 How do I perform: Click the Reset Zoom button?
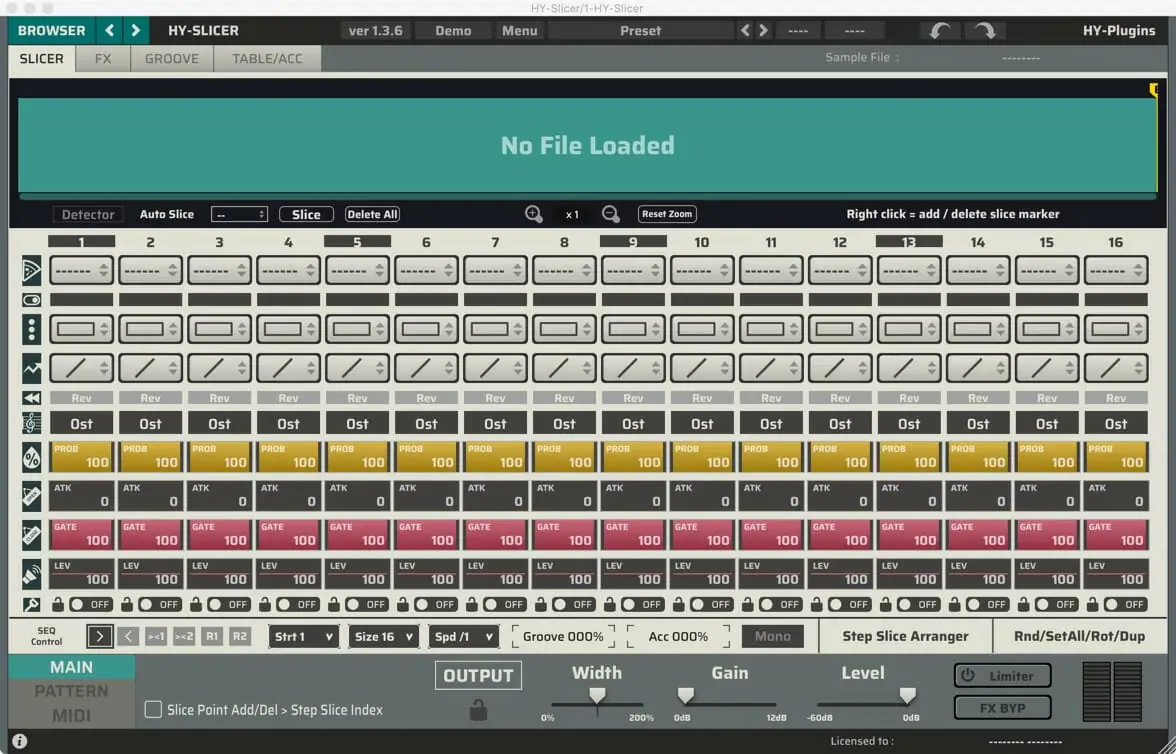point(667,215)
